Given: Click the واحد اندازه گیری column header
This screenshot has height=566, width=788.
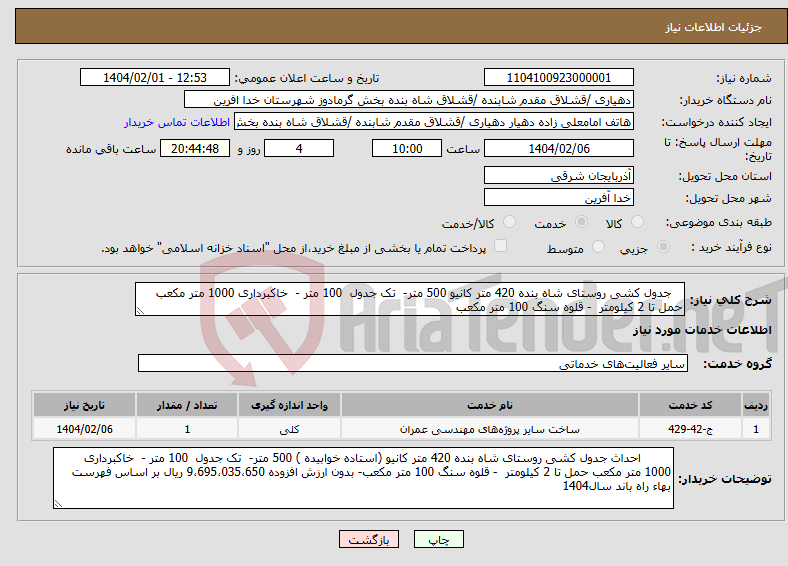Looking at the screenshot, I should pos(289,405).
